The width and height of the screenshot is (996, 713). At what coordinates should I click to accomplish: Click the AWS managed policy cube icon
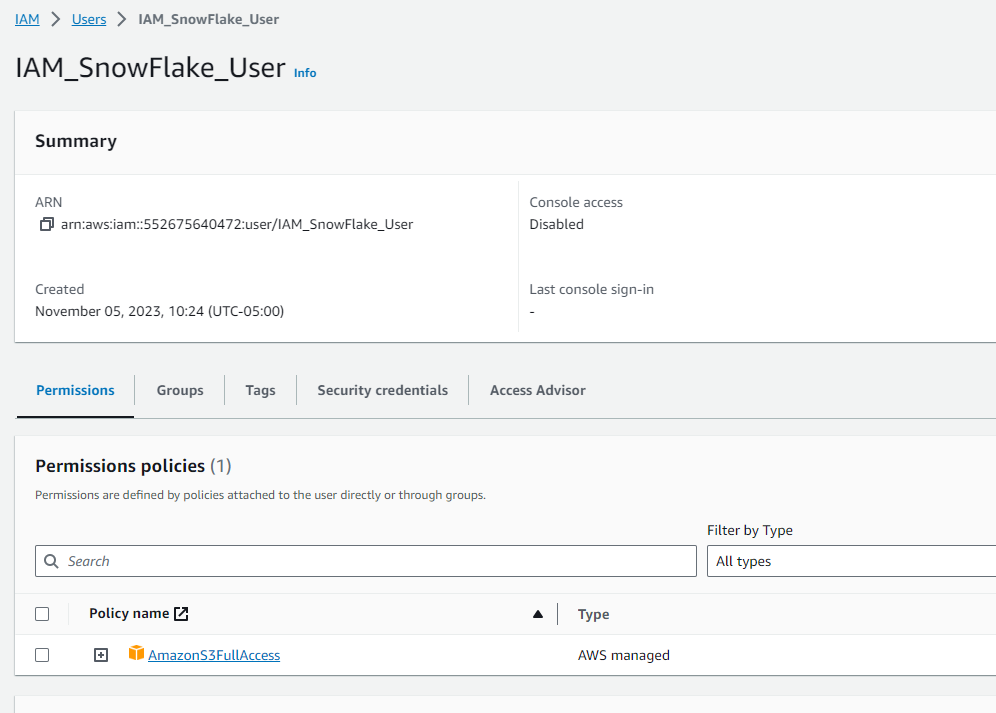(x=136, y=655)
